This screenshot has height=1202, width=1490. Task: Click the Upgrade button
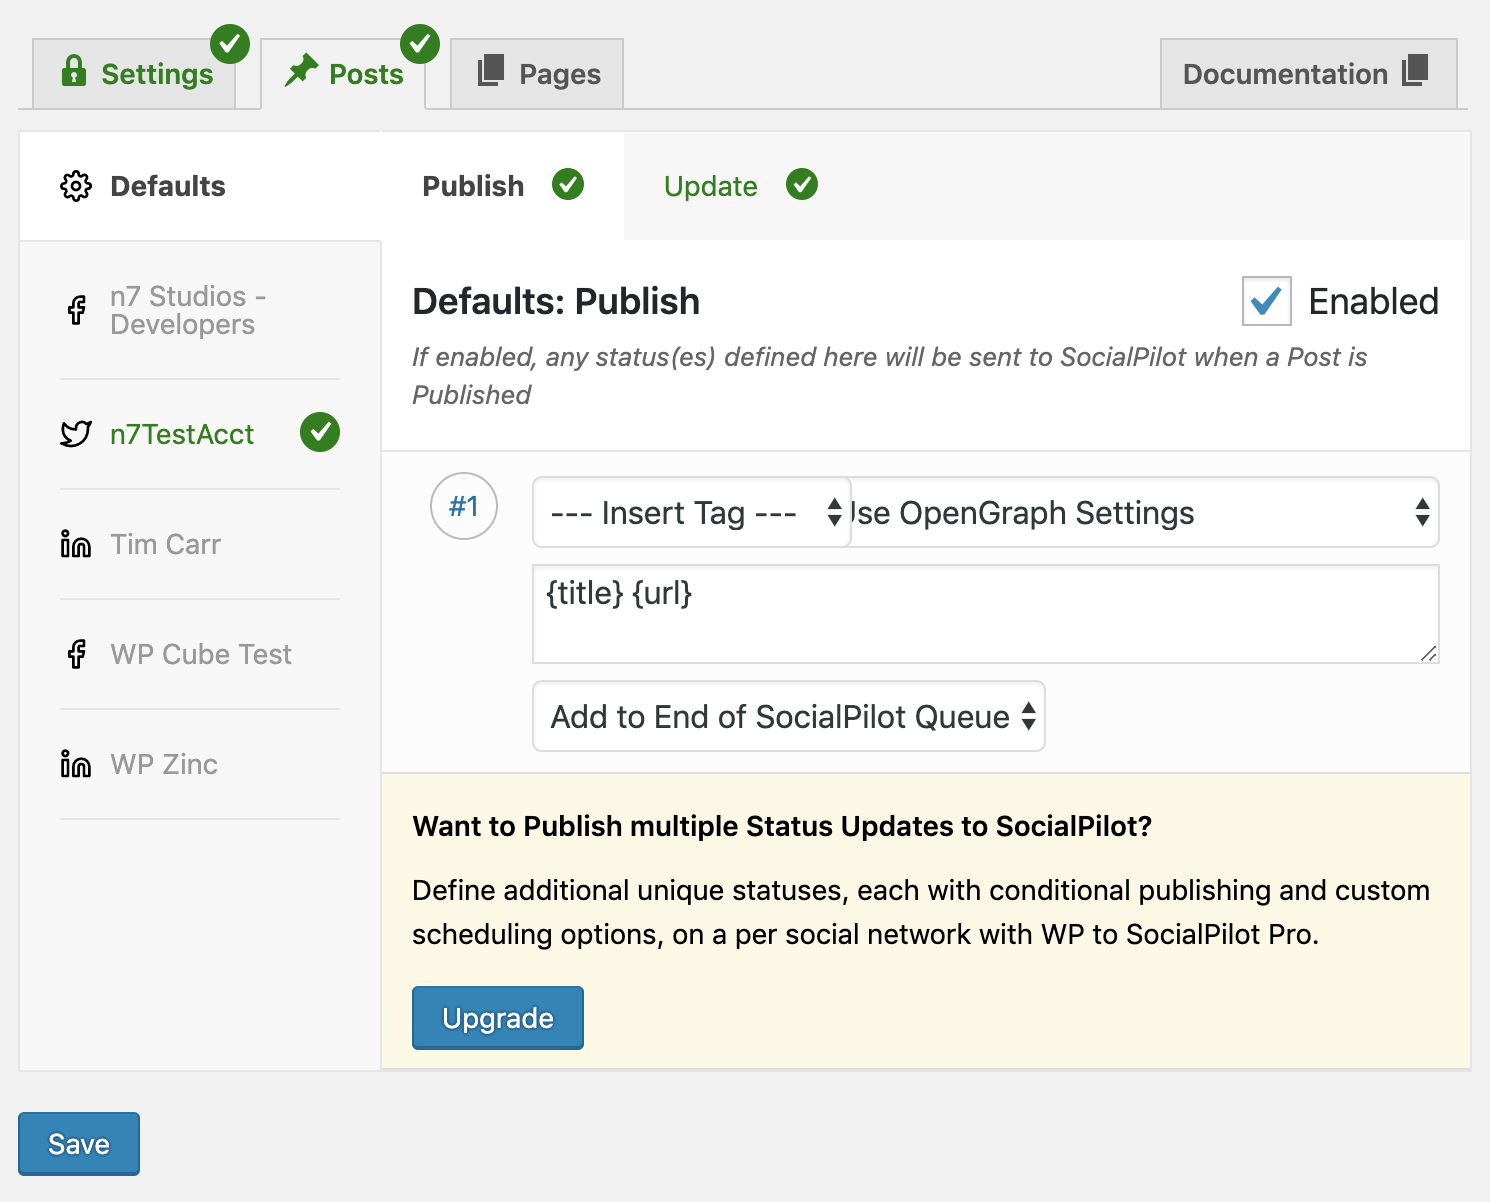[498, 1018]
